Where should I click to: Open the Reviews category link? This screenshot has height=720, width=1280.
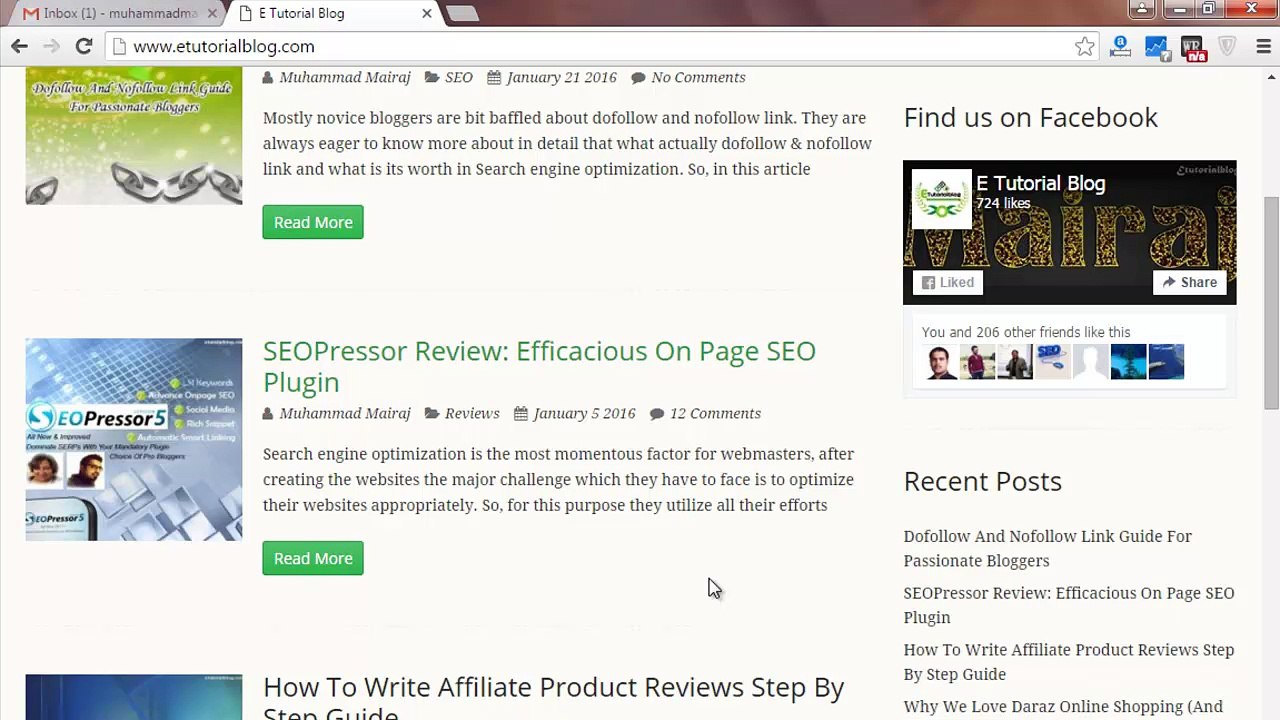pyautogui.click(x=472, y=413)
